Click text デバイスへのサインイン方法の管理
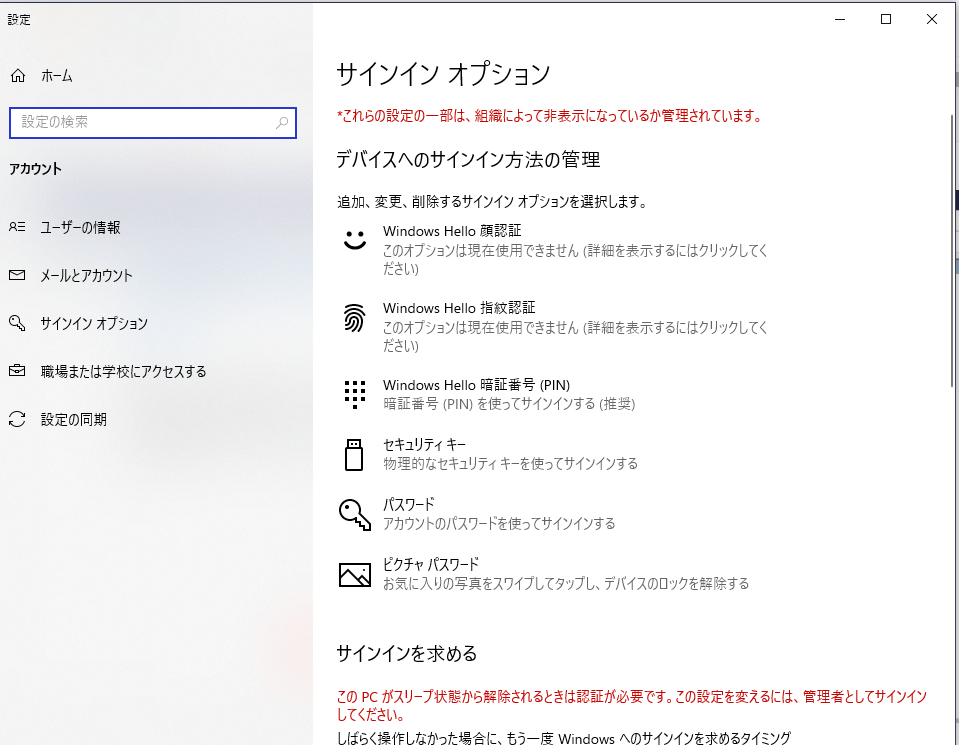The height and width of the screenshot is (745, 959). pos(468,160)
